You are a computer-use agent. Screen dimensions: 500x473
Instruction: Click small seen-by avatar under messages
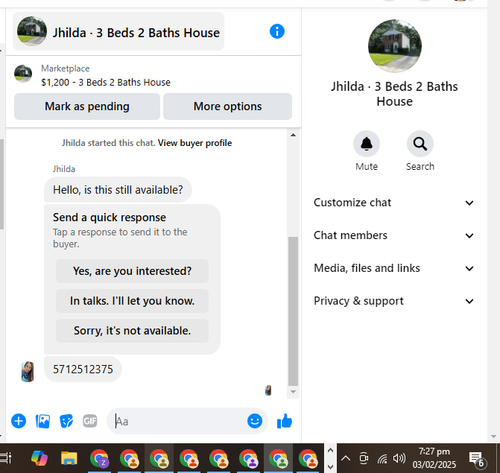pos(268,390)
